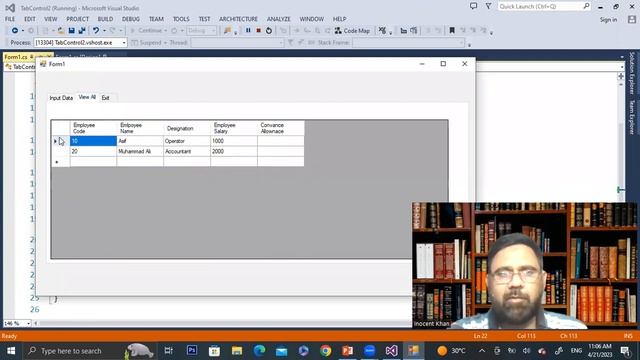Click the taskbar search box
Screen dimensions: 640x360
[89, 351]
